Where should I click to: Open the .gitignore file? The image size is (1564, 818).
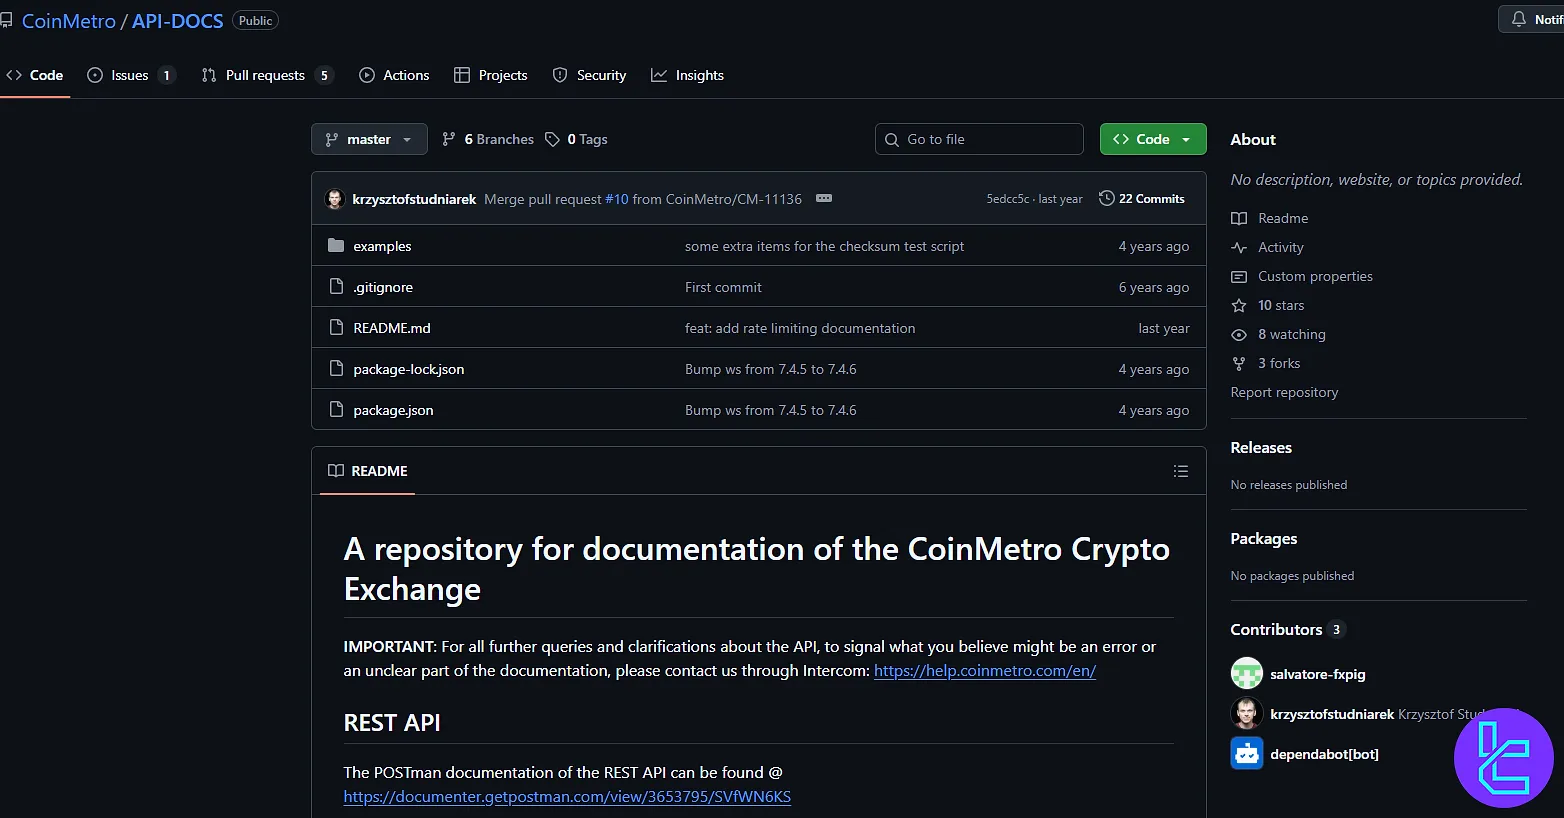(383, 287)
